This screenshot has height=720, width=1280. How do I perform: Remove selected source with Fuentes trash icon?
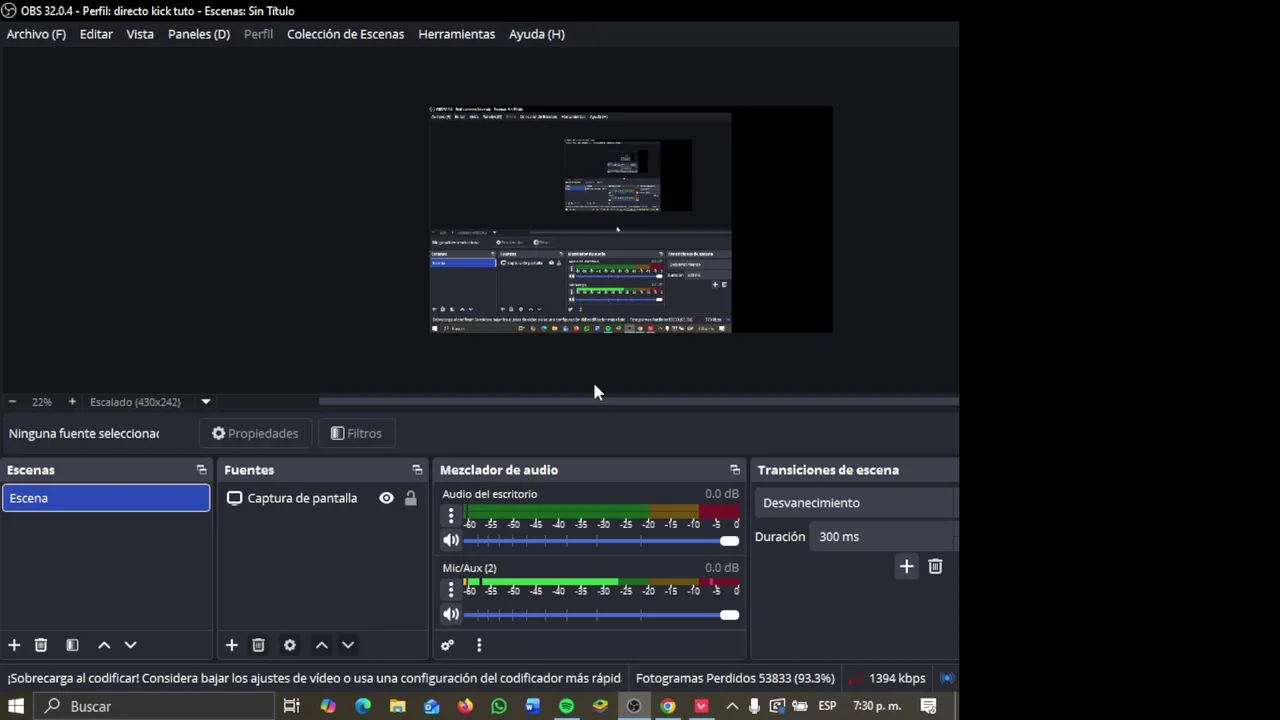[x=258, y=645]
